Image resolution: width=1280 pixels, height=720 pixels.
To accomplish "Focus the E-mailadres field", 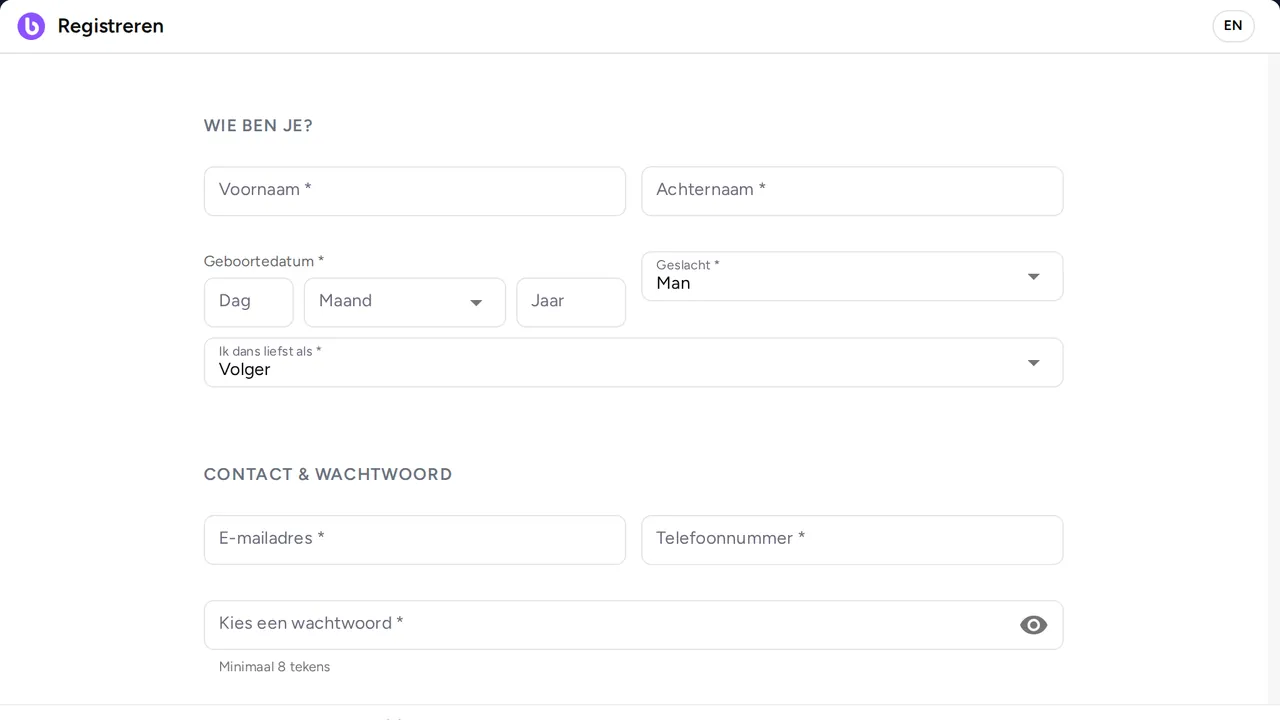I will tap(415, 540).
